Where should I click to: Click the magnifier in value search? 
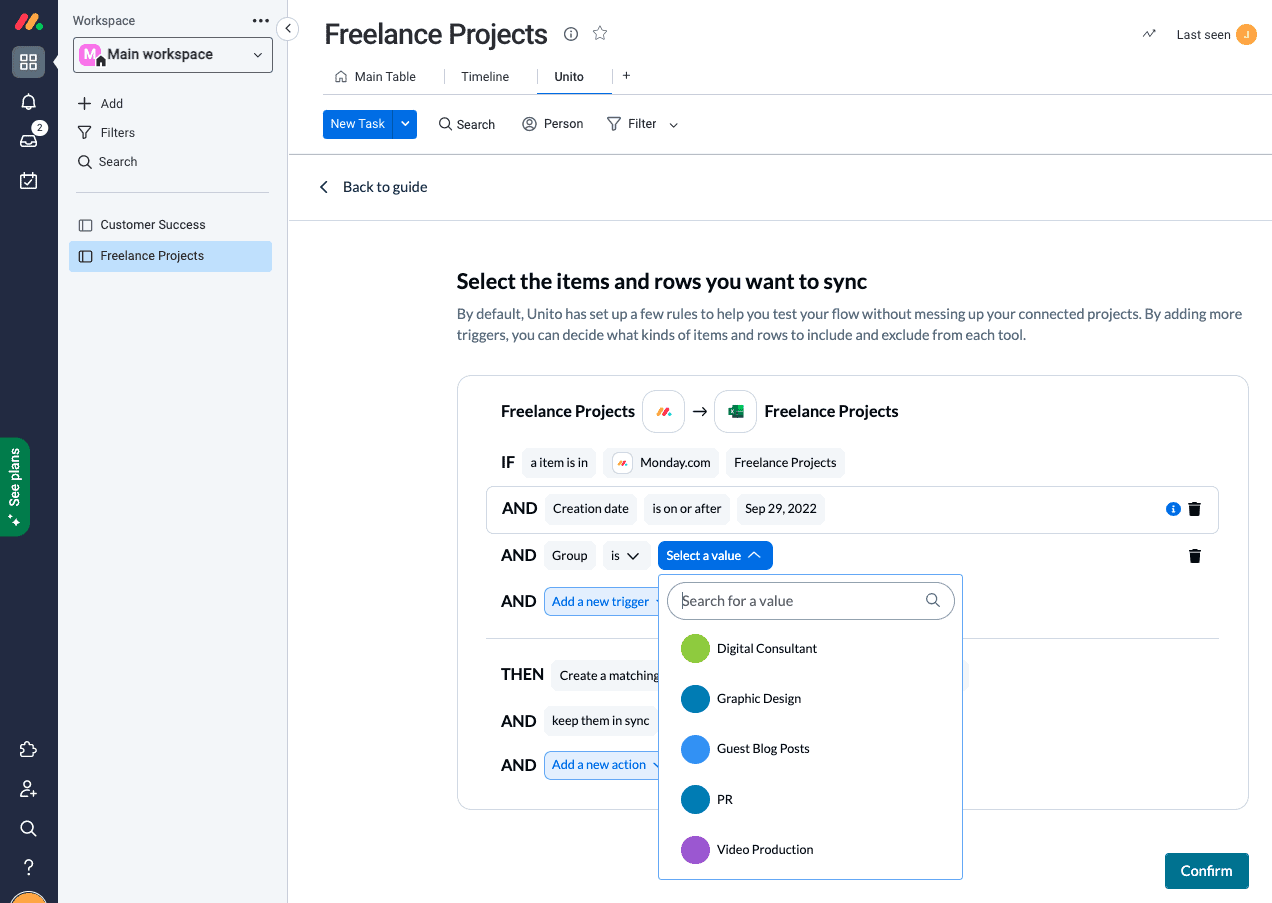tap(933, 601)
